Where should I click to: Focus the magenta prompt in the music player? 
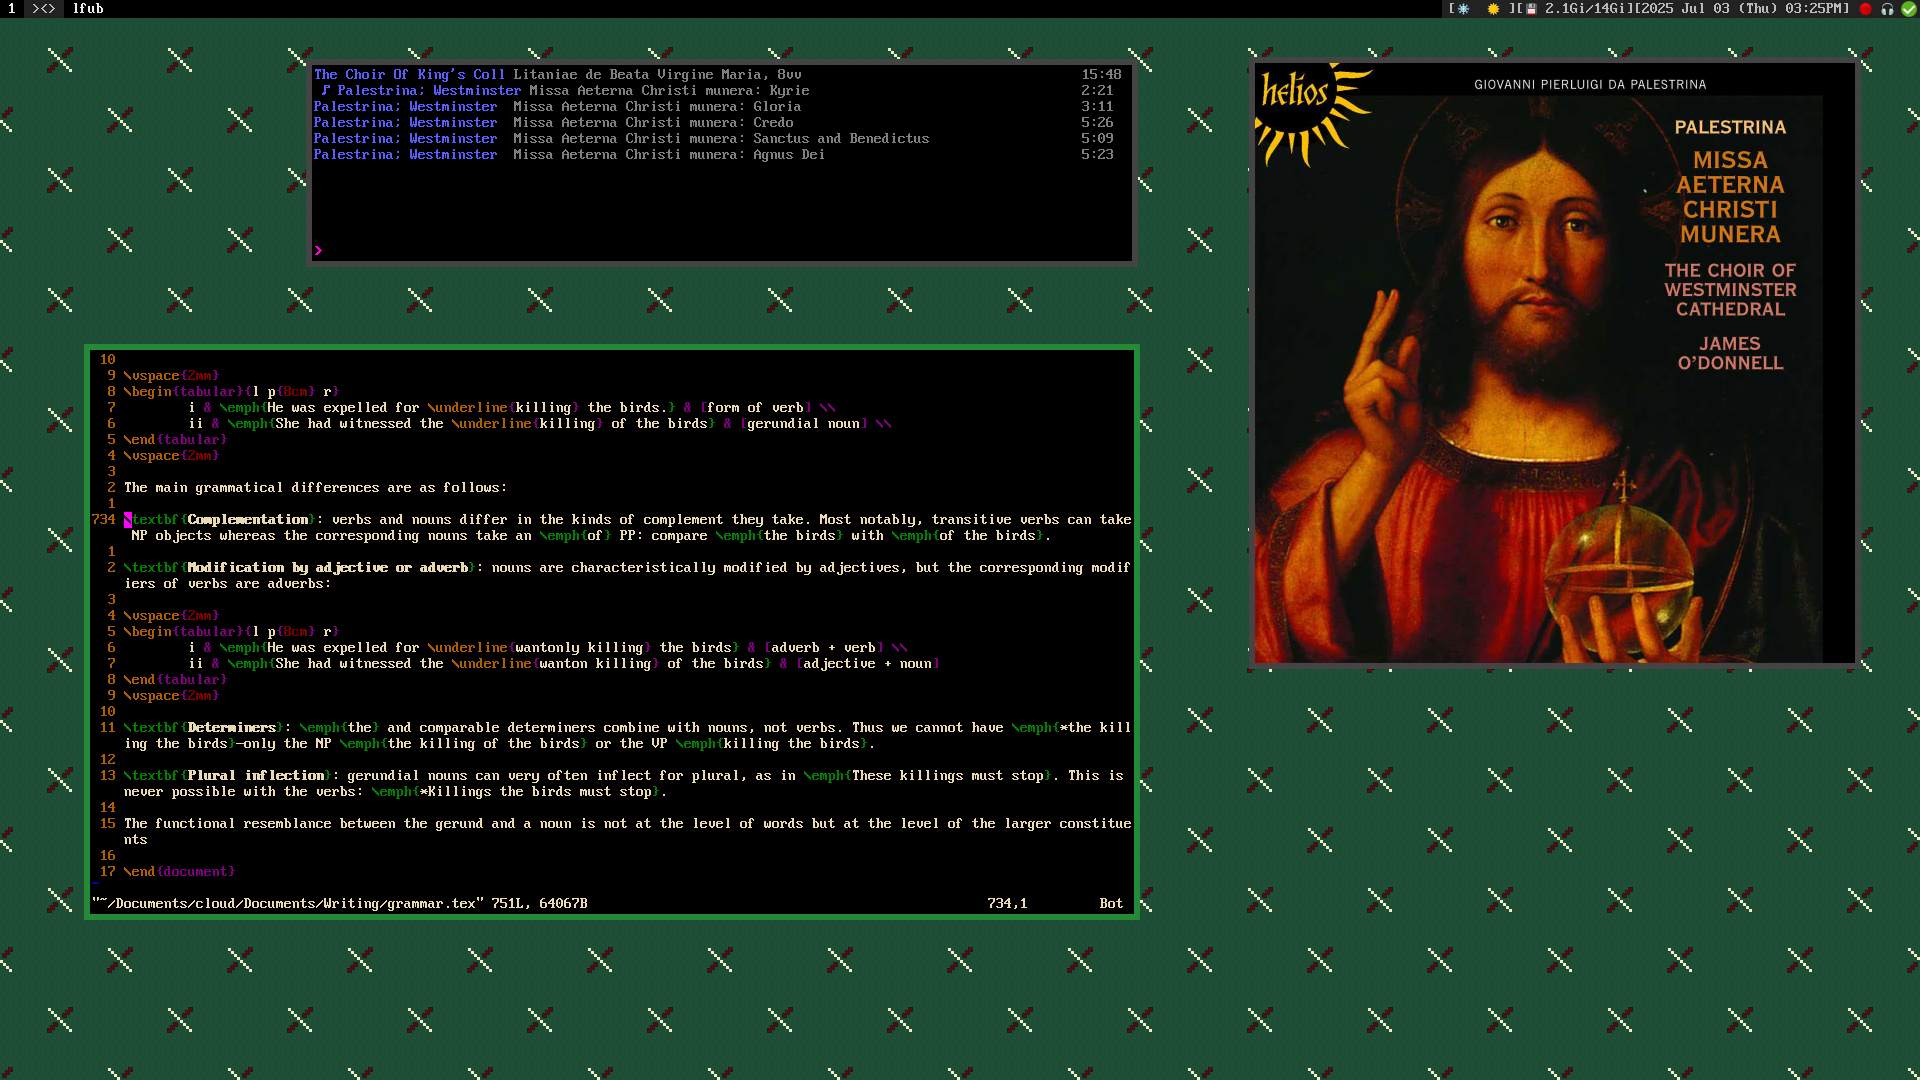(x=318, y=250)
